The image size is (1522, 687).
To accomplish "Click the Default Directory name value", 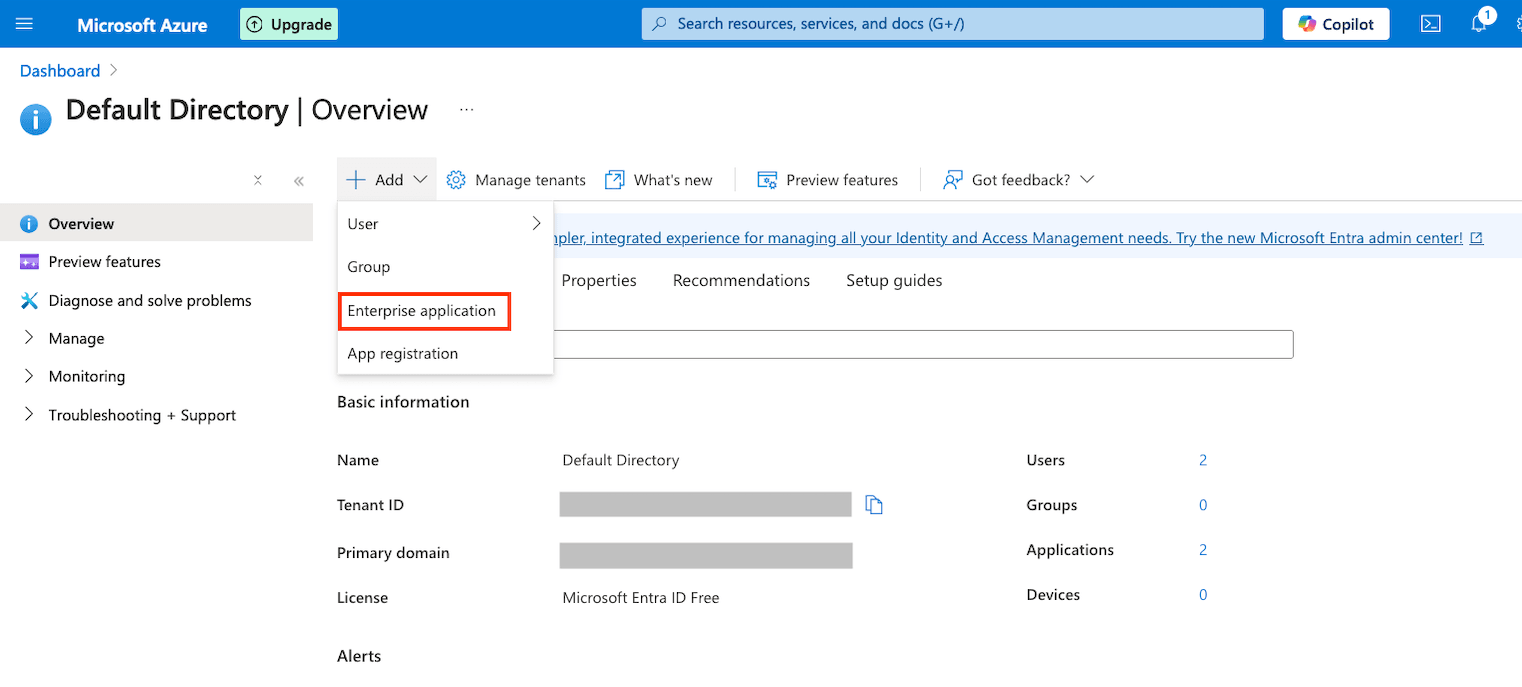I will click(621, 460).
